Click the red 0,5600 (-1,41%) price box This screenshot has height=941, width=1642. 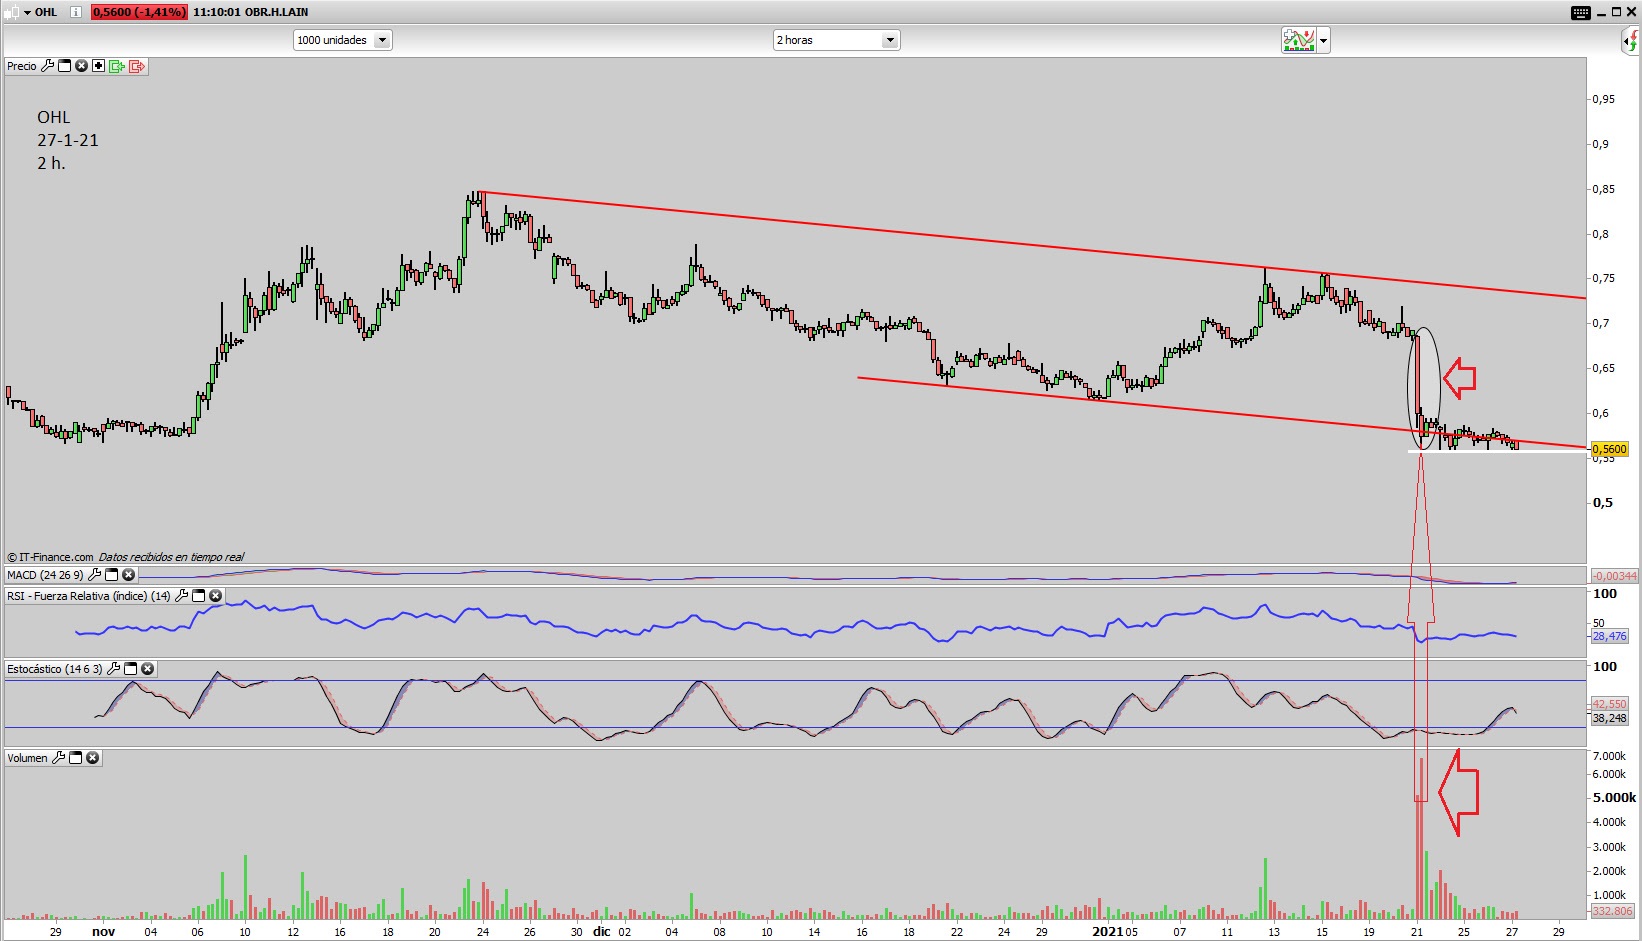(139, 12)
